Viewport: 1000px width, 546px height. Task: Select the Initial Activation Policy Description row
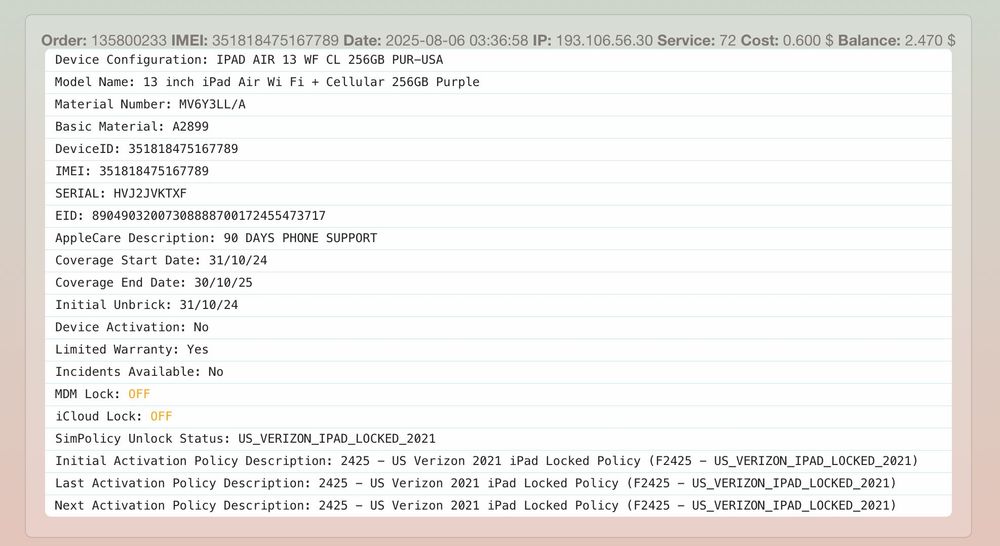tap(486, 461)
